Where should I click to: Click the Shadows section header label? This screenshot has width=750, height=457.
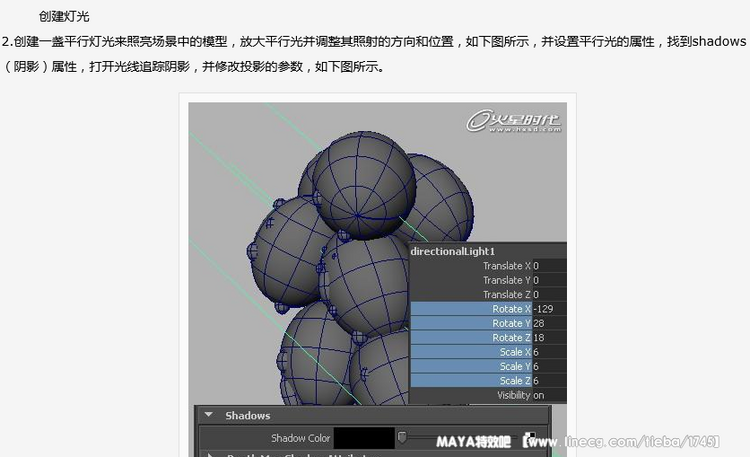tap(247, 415)
